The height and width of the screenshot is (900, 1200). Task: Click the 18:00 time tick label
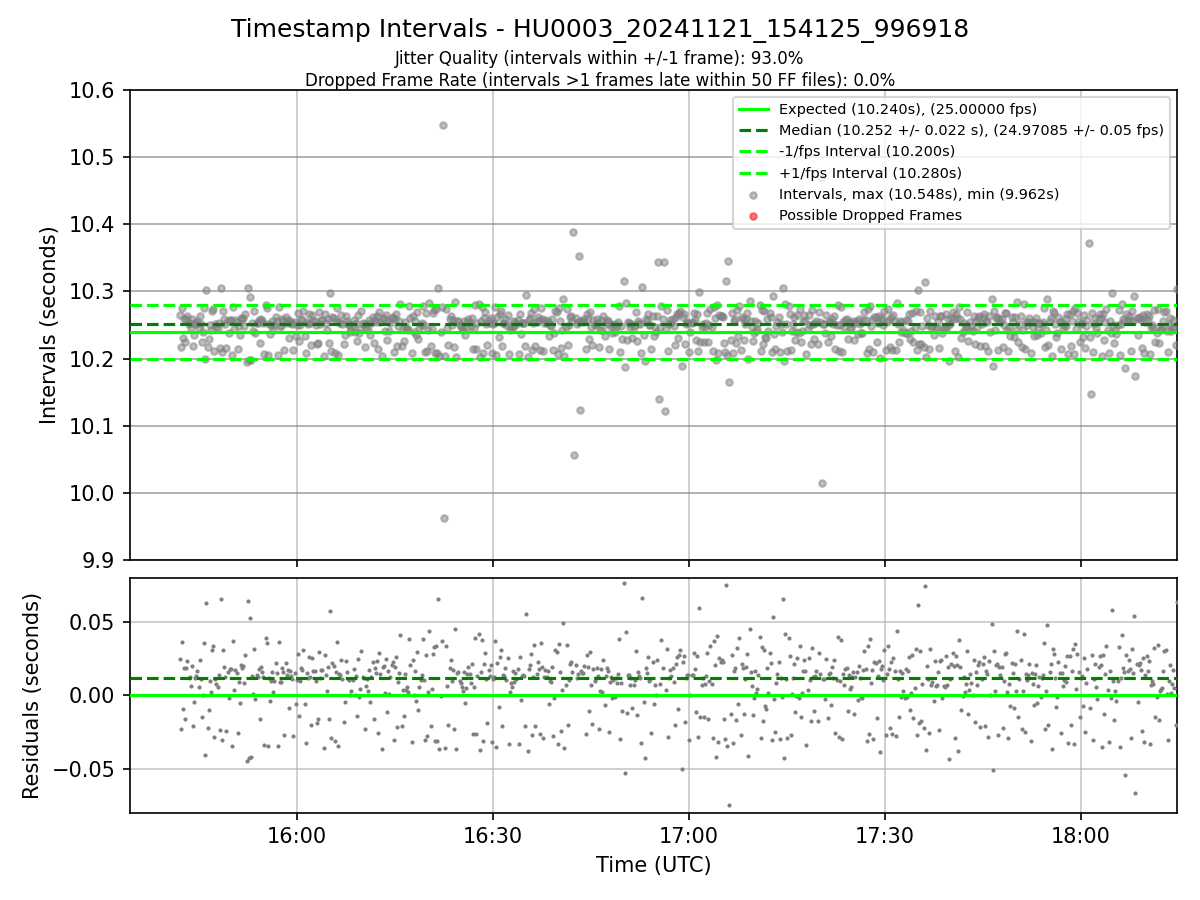click(x=1080, y=834)
